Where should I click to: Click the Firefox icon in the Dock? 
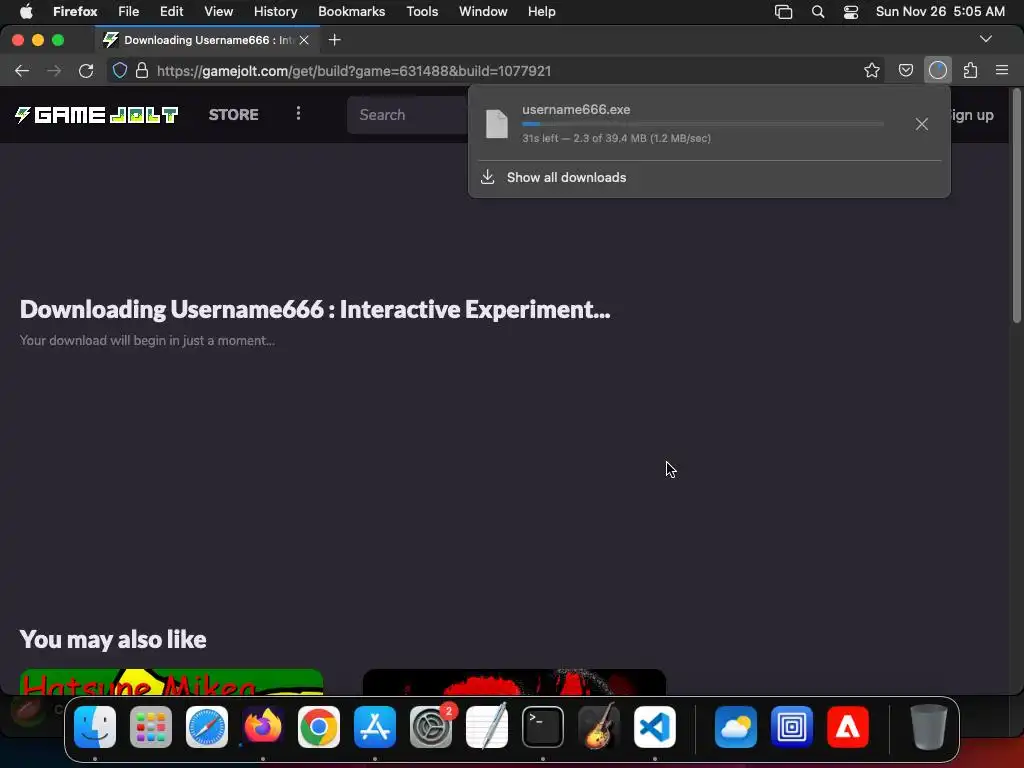tap(263, 727)
